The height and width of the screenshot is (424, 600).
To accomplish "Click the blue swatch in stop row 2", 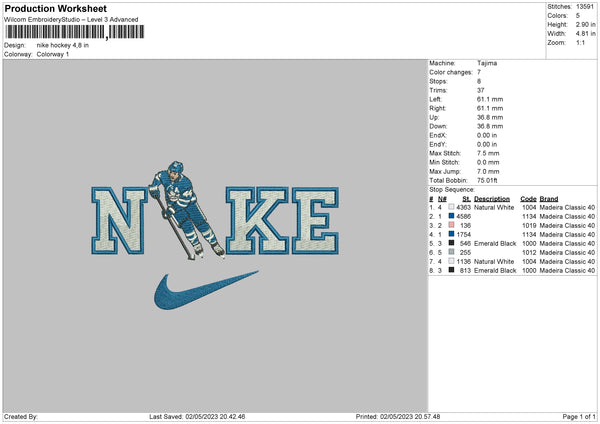I will click(452, 216).
